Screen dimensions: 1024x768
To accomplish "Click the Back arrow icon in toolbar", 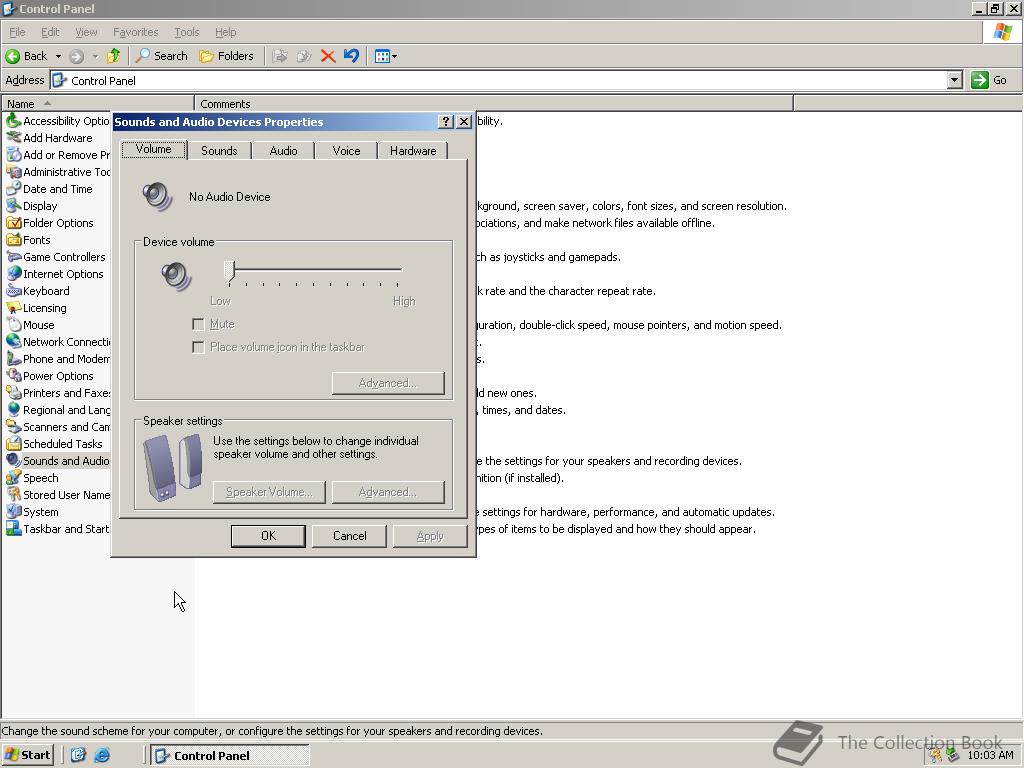I will (13, 56).
